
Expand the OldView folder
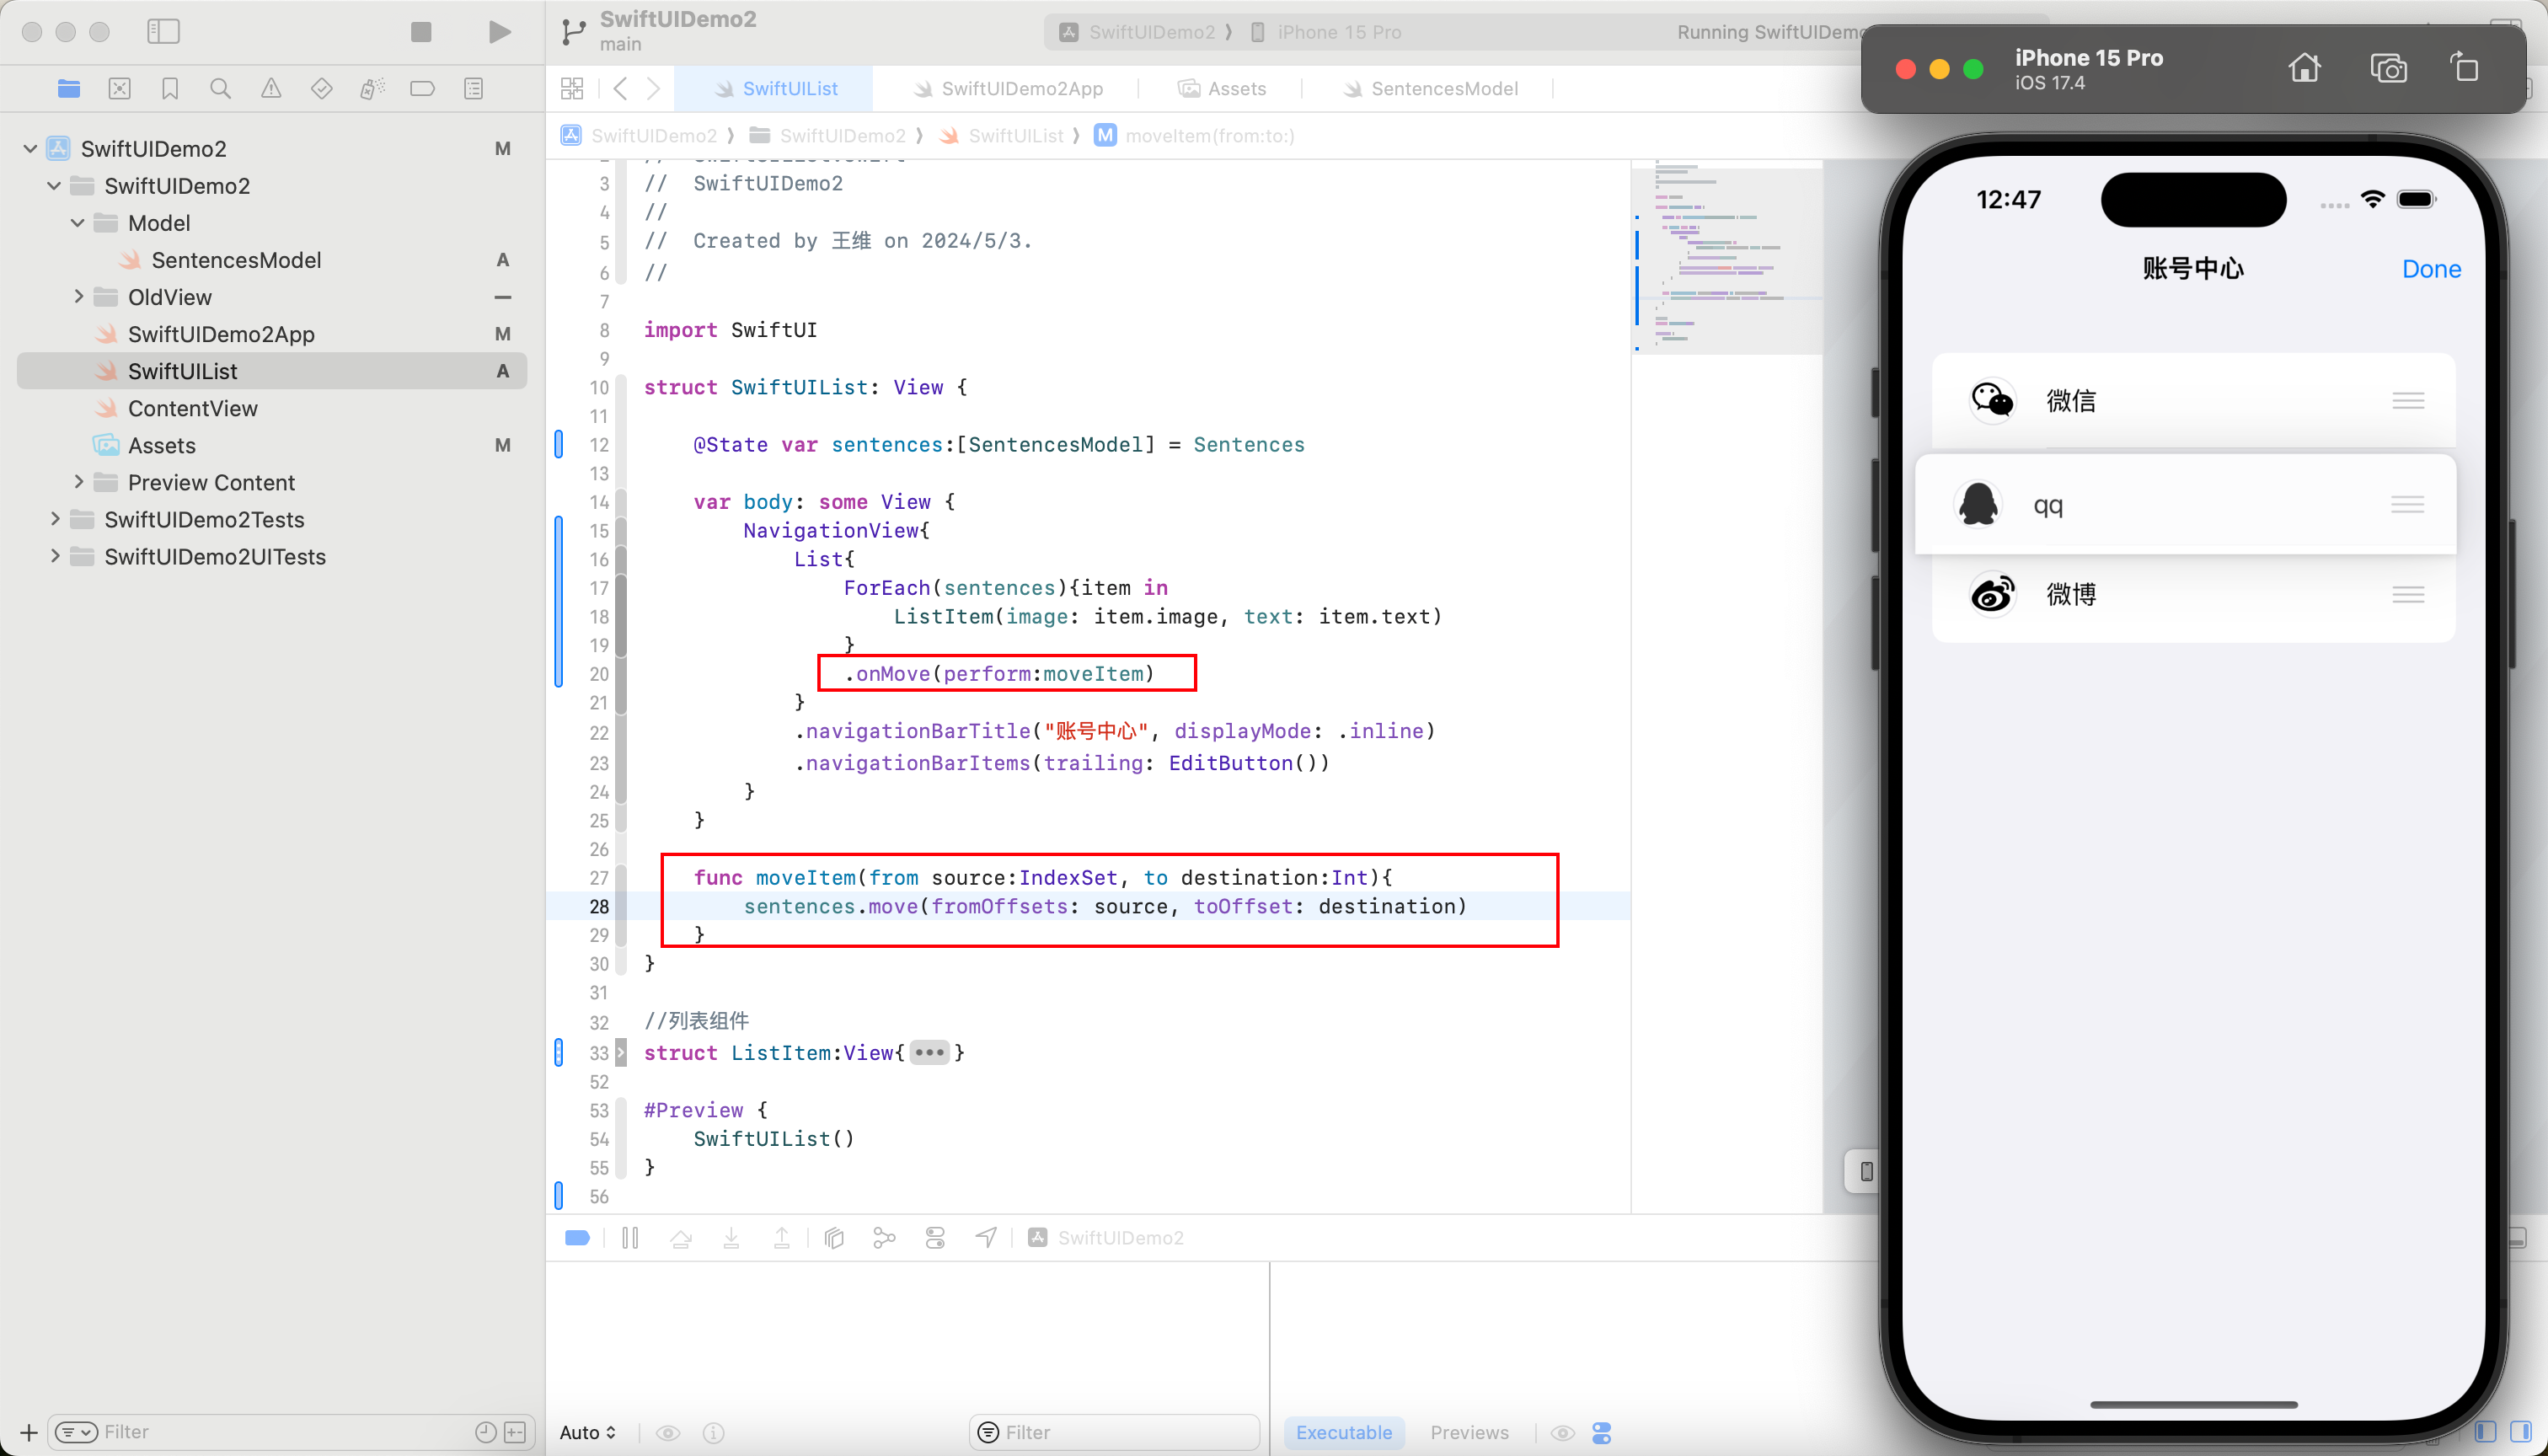78,297
